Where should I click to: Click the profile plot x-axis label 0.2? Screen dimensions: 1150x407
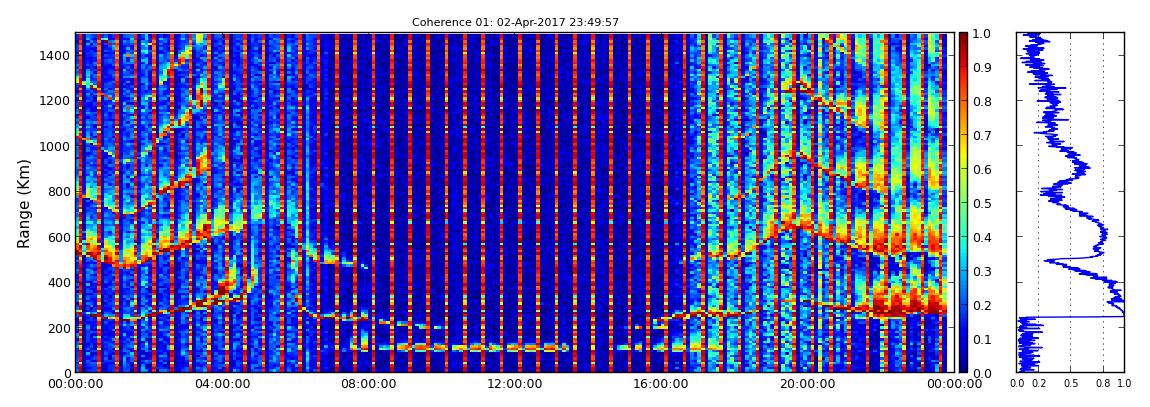click(x=1039, y=383)
